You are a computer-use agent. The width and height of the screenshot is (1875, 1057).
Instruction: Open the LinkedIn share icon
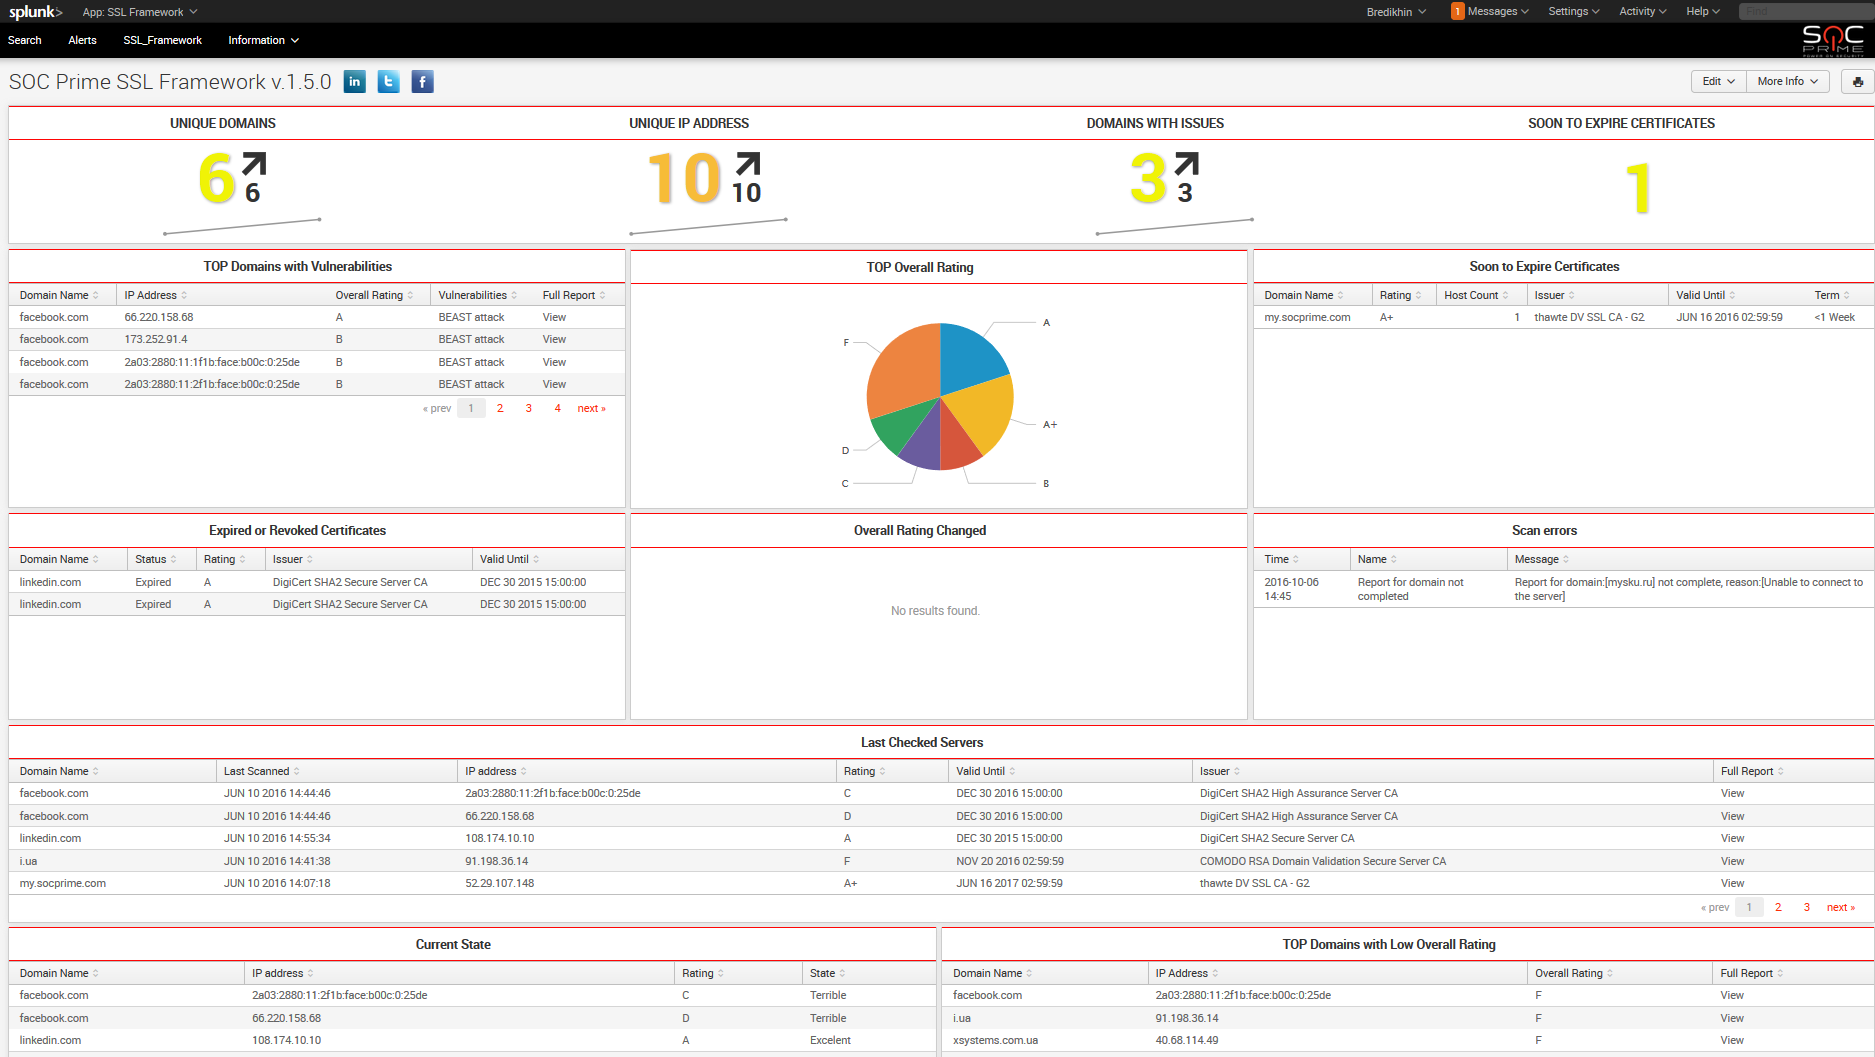354,82
